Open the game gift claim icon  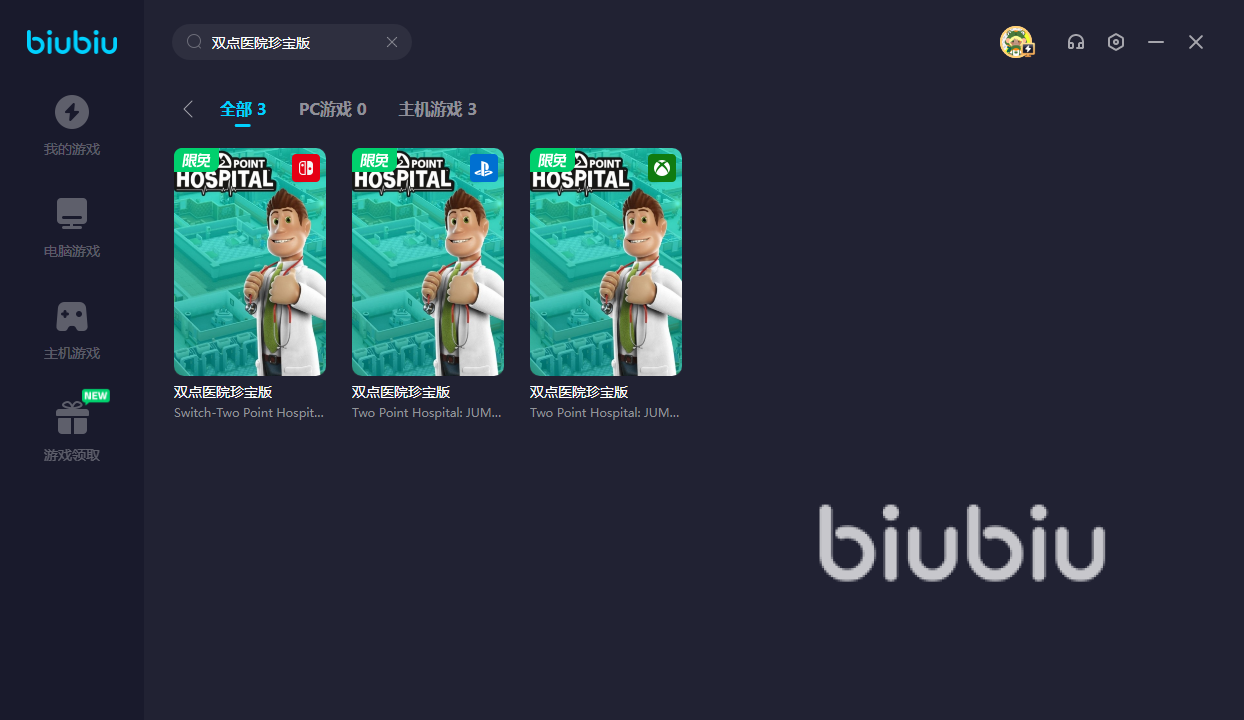coord(72,418)
